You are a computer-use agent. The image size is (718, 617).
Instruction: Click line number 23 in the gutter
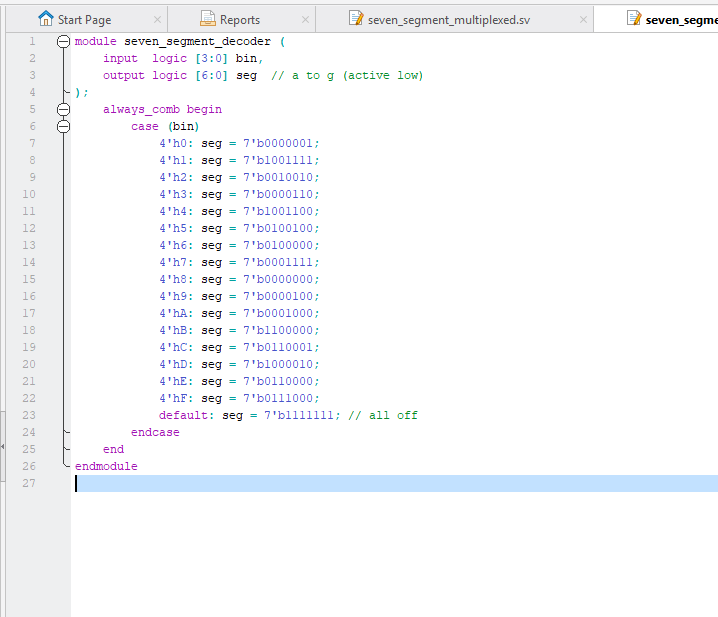(28, 415)
